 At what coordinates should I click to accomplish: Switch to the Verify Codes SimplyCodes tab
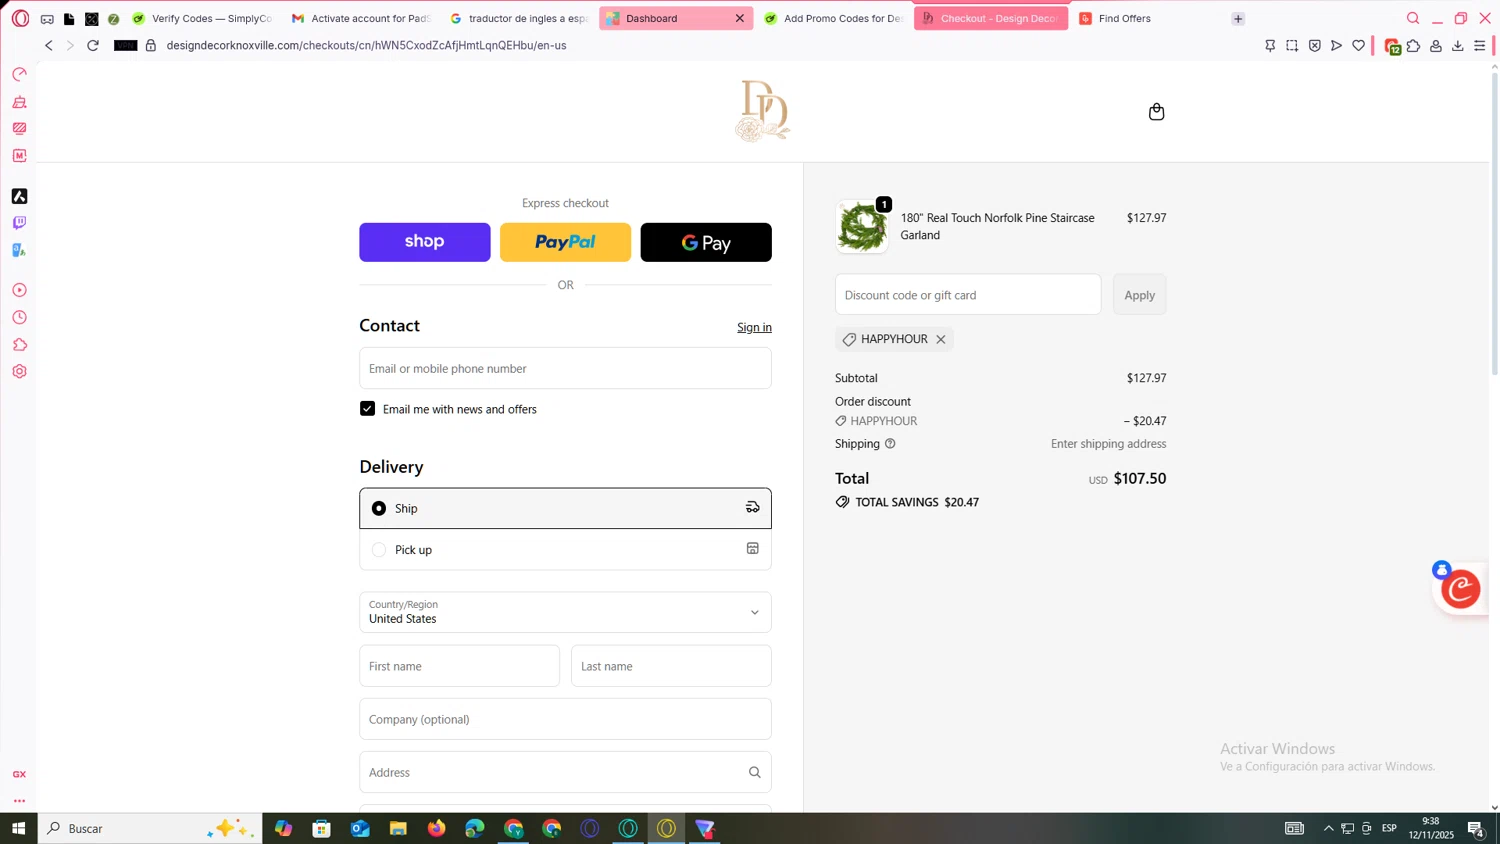203,18
